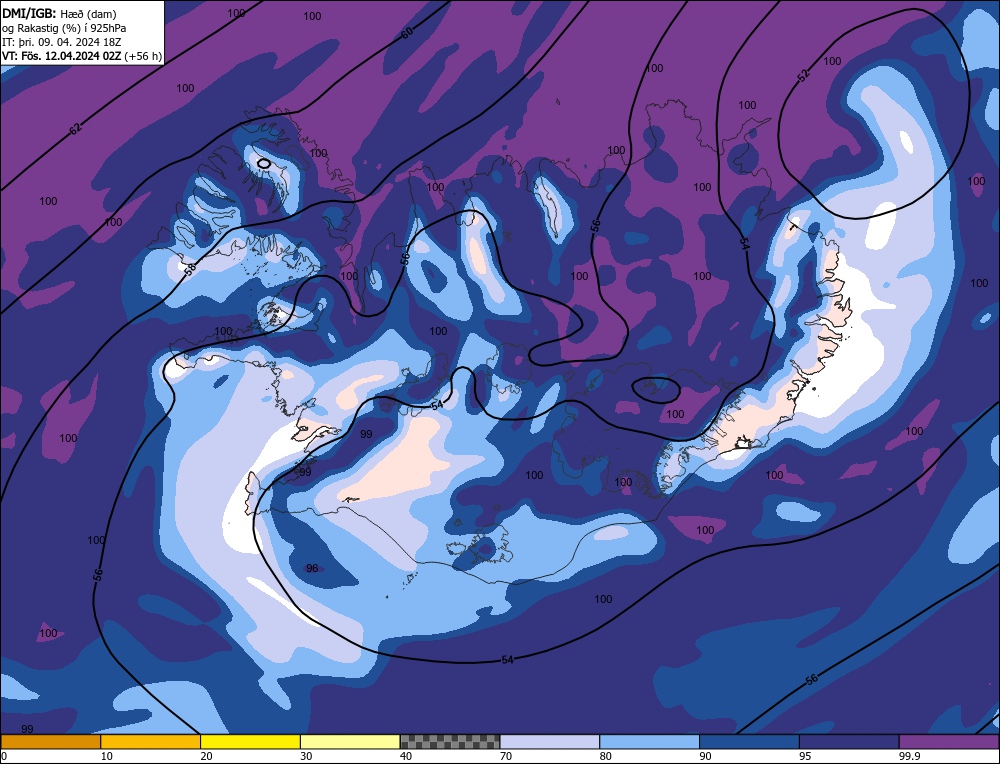Click the '99.9' legend scale value
The image size is (1000, 764).
click(x=909, y=756)
